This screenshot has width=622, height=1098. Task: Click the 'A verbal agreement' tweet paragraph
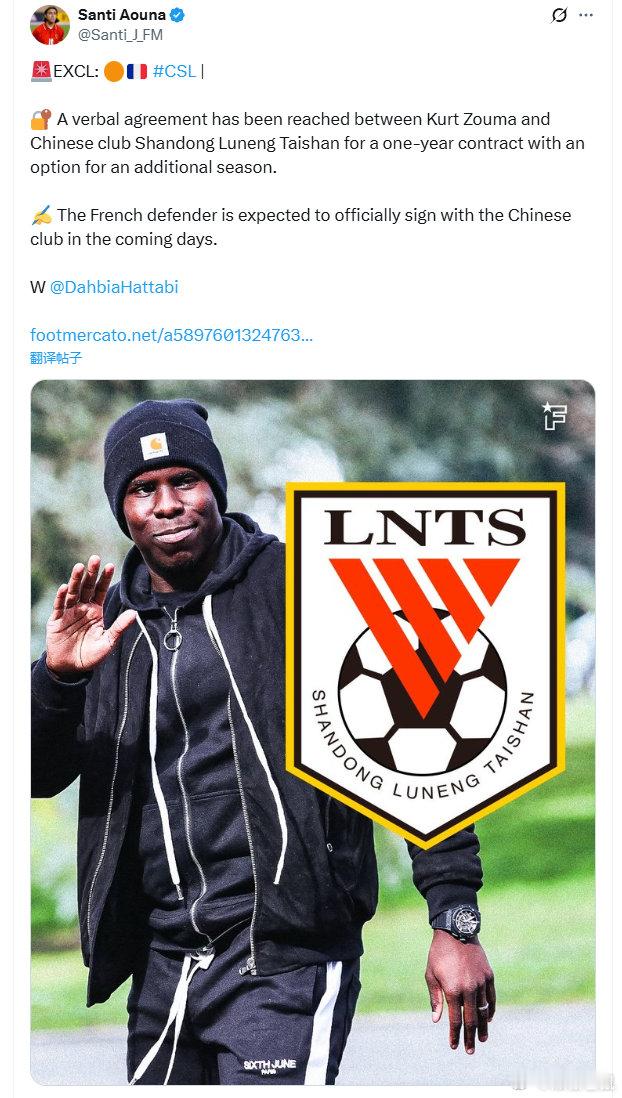[x=307, y=144]
